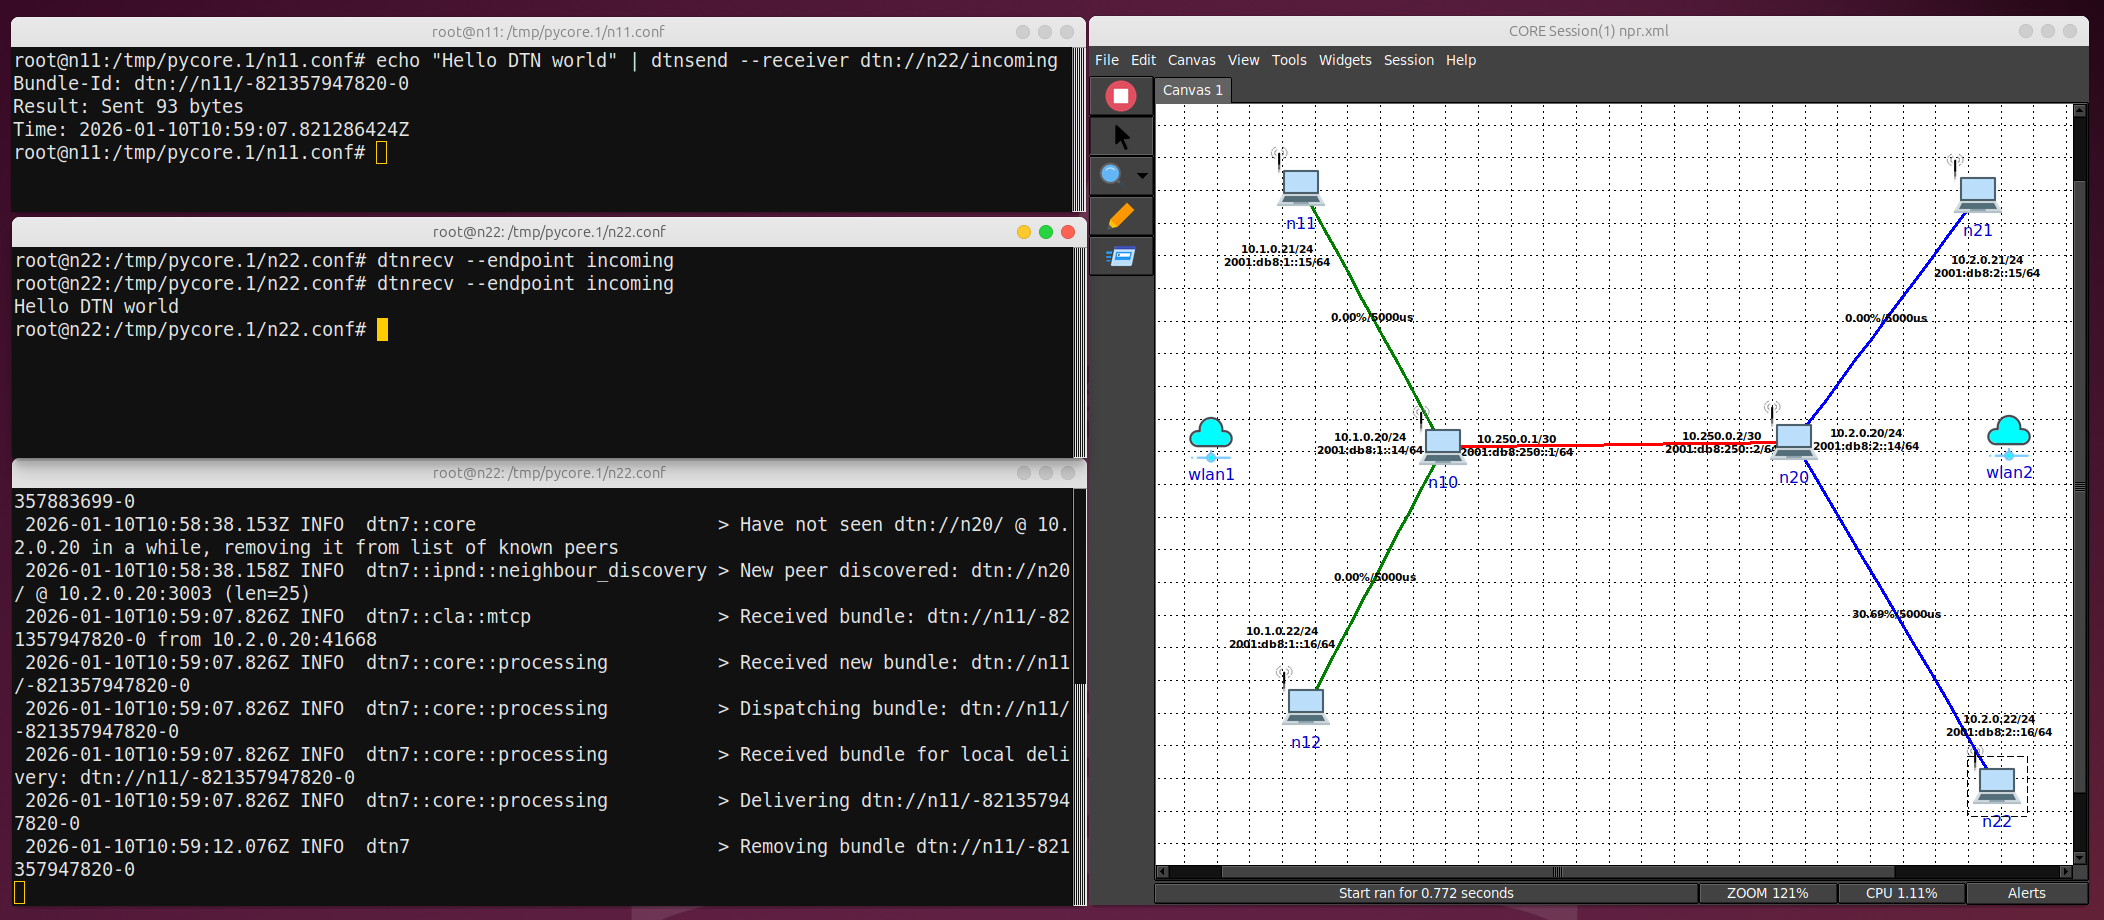Select the arrow pointer tool

tap(1120, 136)
